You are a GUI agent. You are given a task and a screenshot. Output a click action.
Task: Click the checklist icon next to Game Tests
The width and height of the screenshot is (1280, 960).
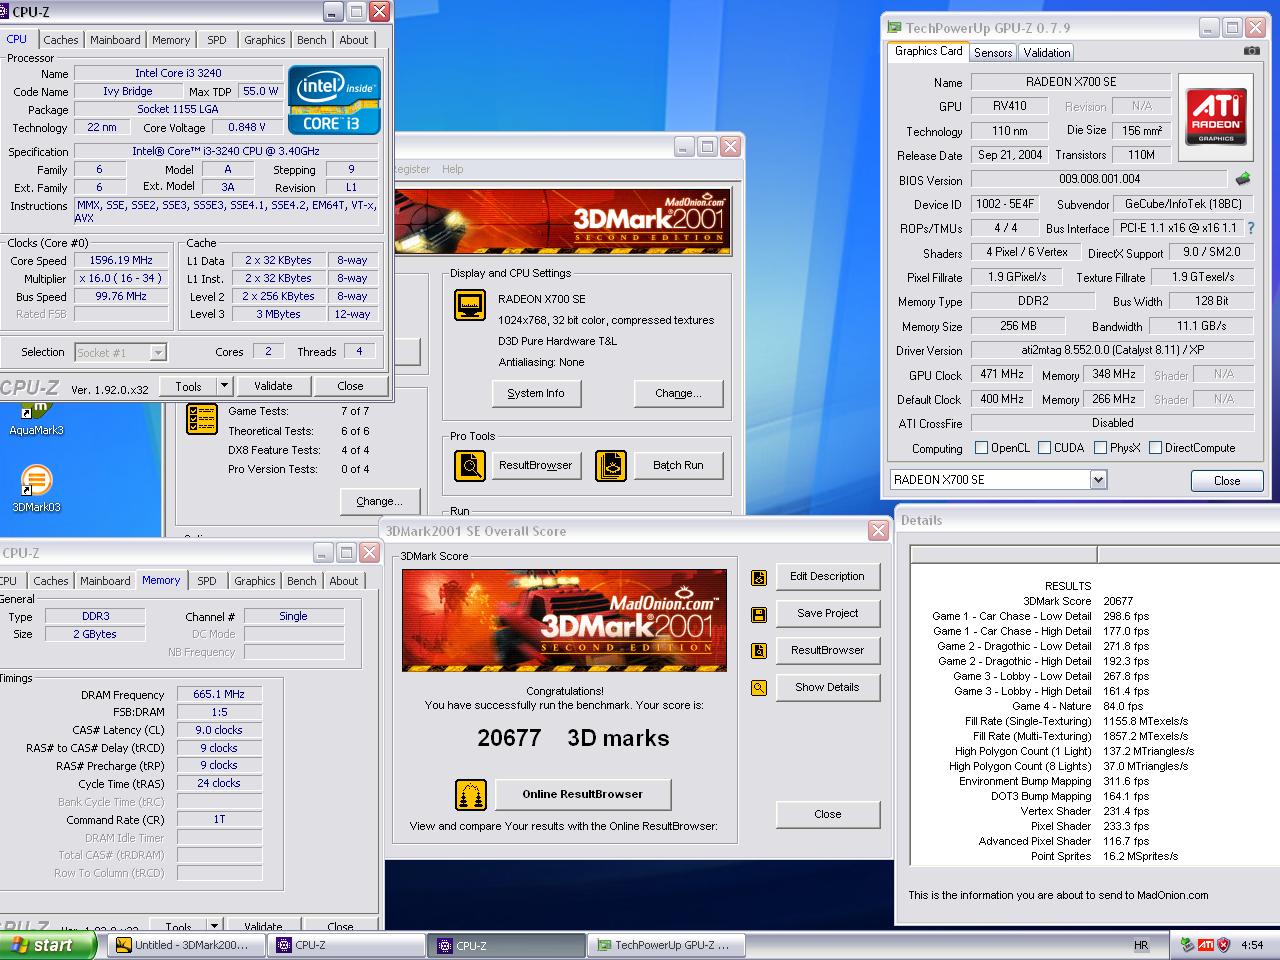tap(202, 419)
